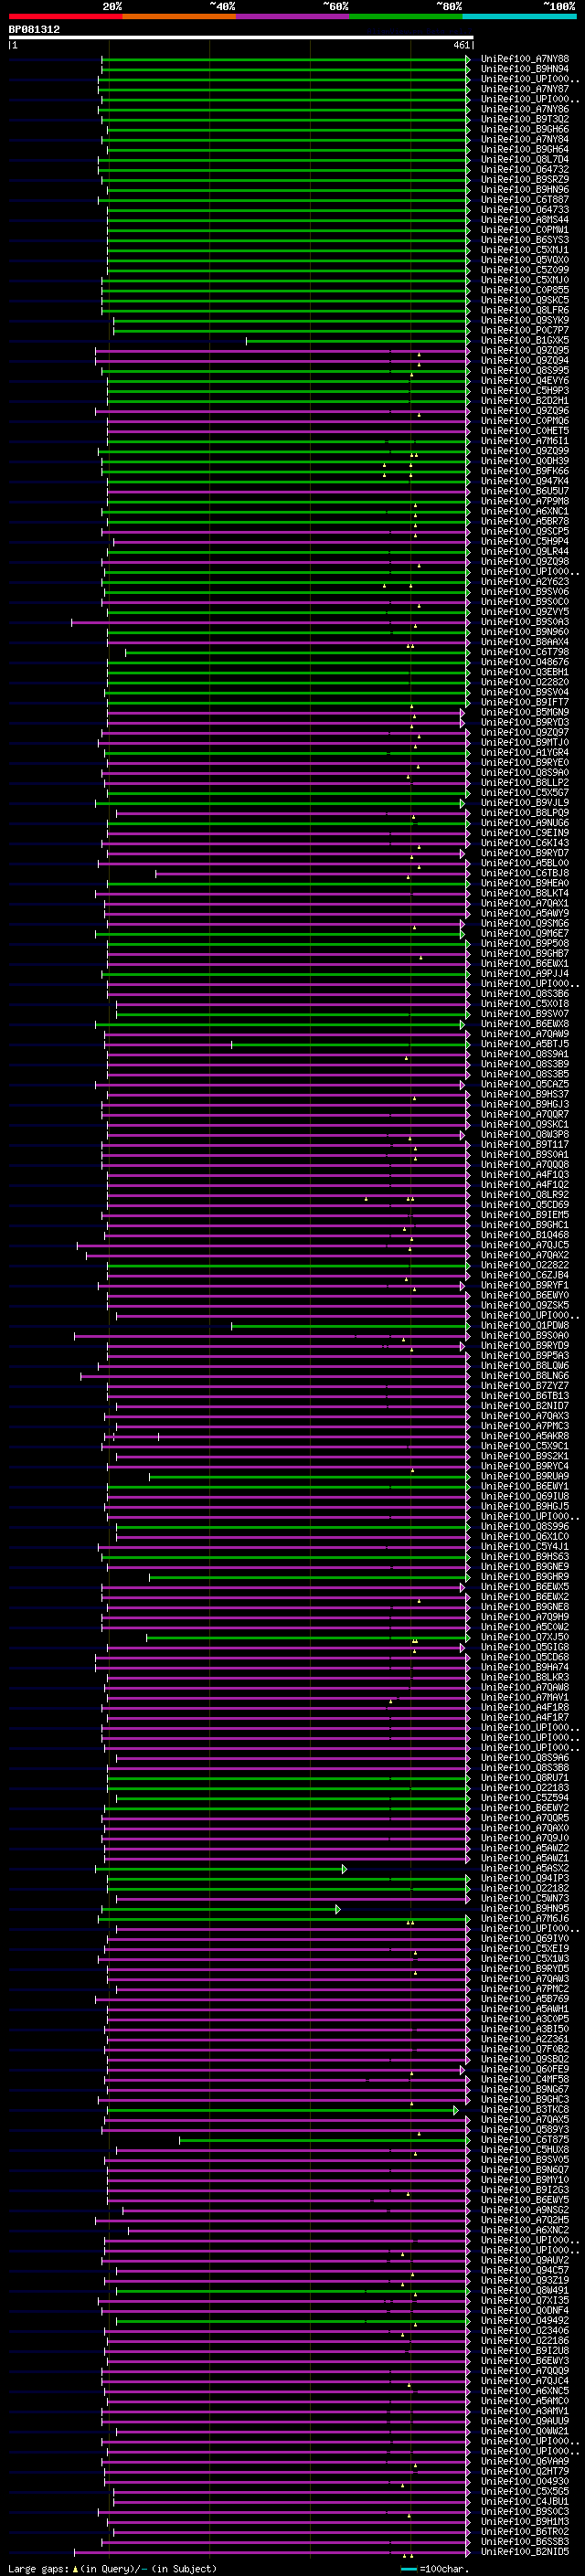Screen dimensions: 585x2576
Task: Select the UniRef100_A8MS44 label
Action: (524, 220)
